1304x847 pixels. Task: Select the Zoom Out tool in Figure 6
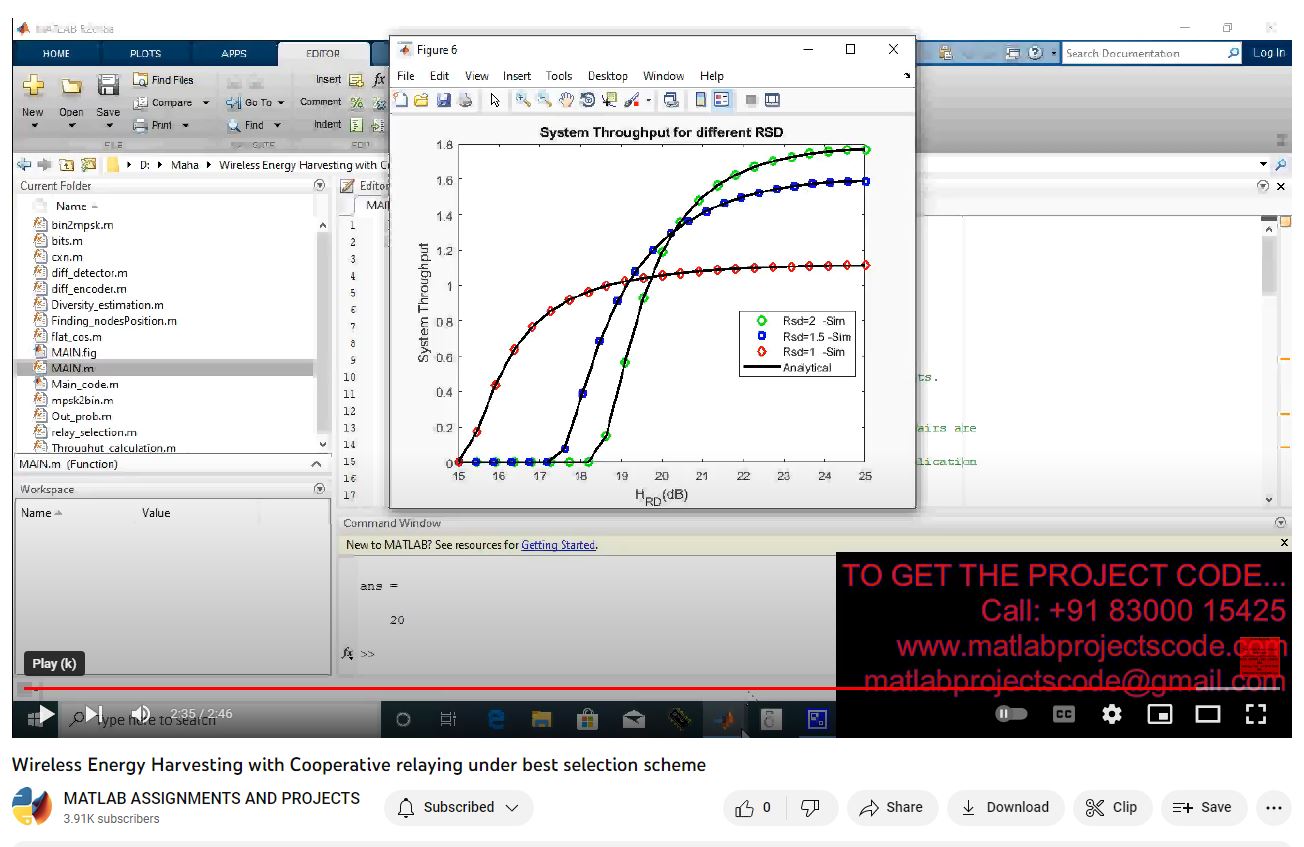coord(544,100)
